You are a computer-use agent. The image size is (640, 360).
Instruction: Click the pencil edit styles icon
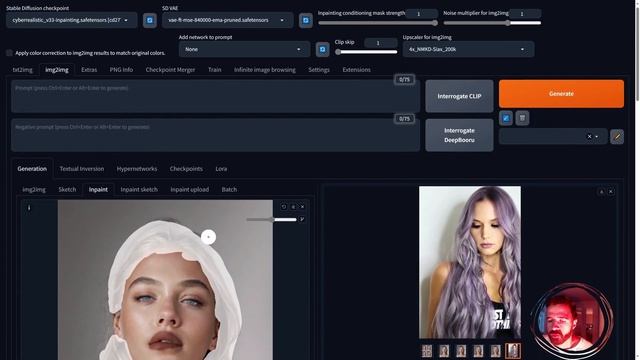point(617,137)
